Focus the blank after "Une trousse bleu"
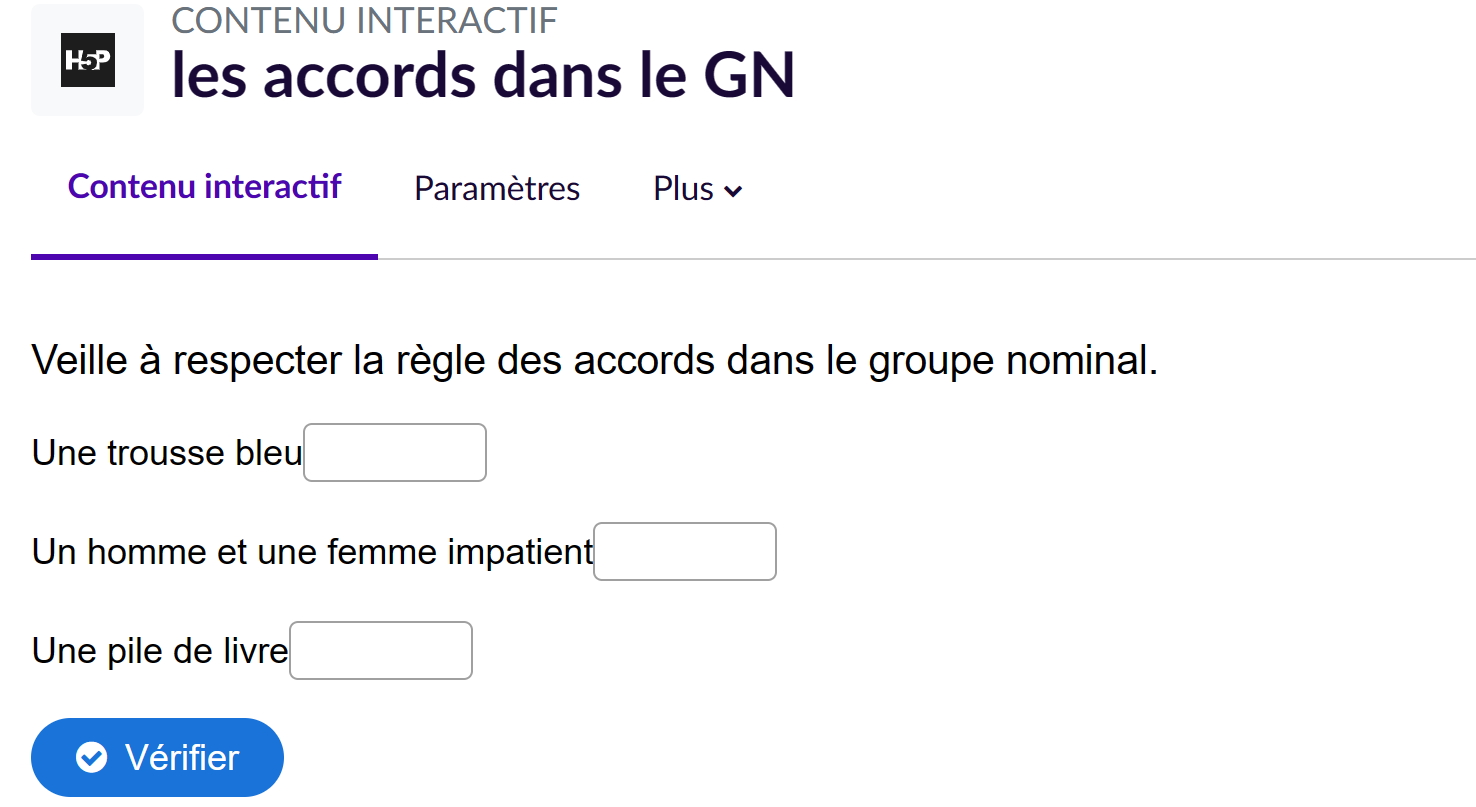The width and height of the screenshot is (1476, 807). [x=395, y=453]
